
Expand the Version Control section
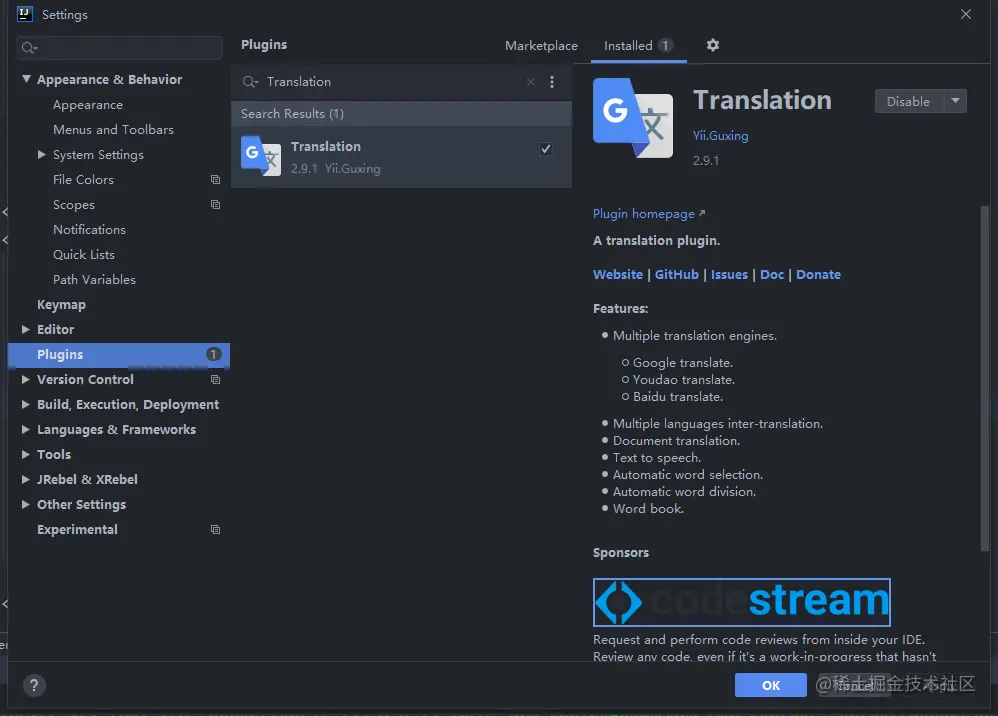[x=25, y=379]
